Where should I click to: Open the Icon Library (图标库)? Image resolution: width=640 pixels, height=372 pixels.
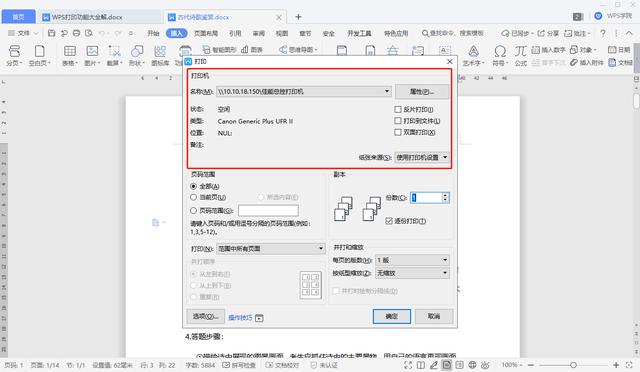pyautogui.click(x=160, y=56)
